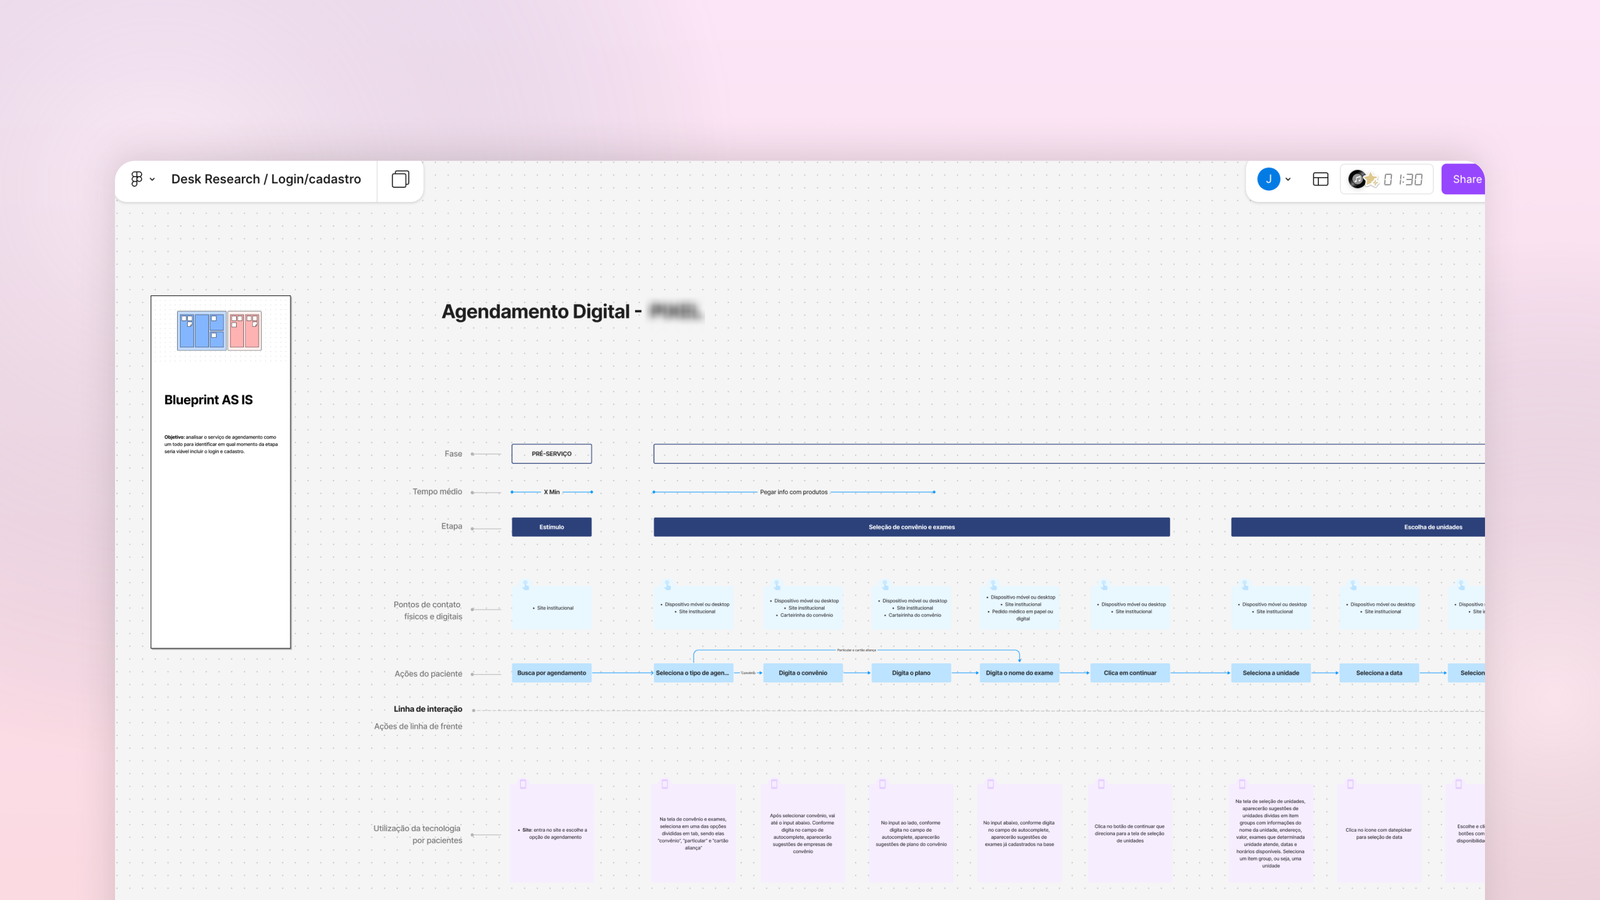This screenshot has height=900, width=1600.
Task: Click the vinyl record music icon in the timer widget
Action: click(x=1355, y=178)
